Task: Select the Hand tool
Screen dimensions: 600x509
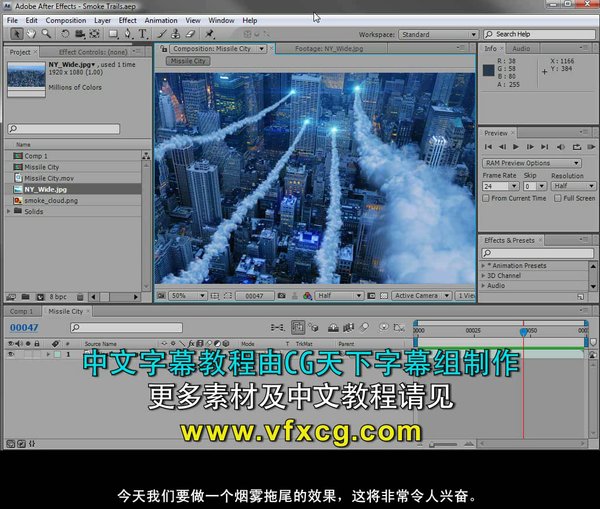Action: tap(31, 34)
